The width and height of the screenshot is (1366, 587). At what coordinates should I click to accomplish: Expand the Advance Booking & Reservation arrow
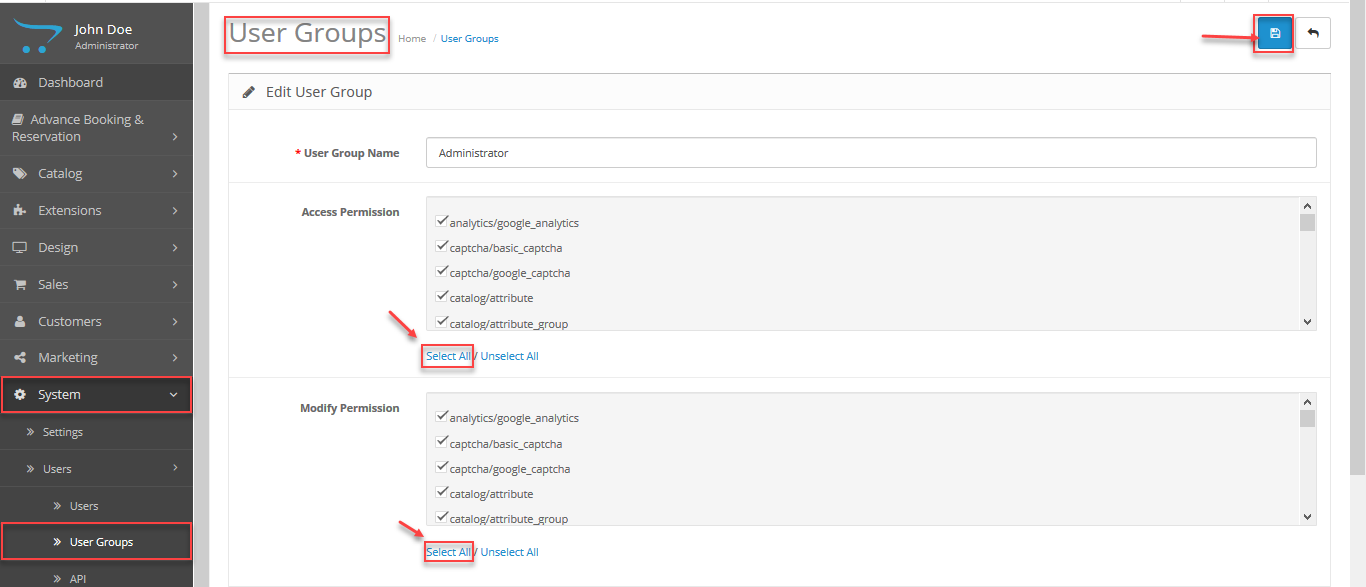click(x=175, y=137)
